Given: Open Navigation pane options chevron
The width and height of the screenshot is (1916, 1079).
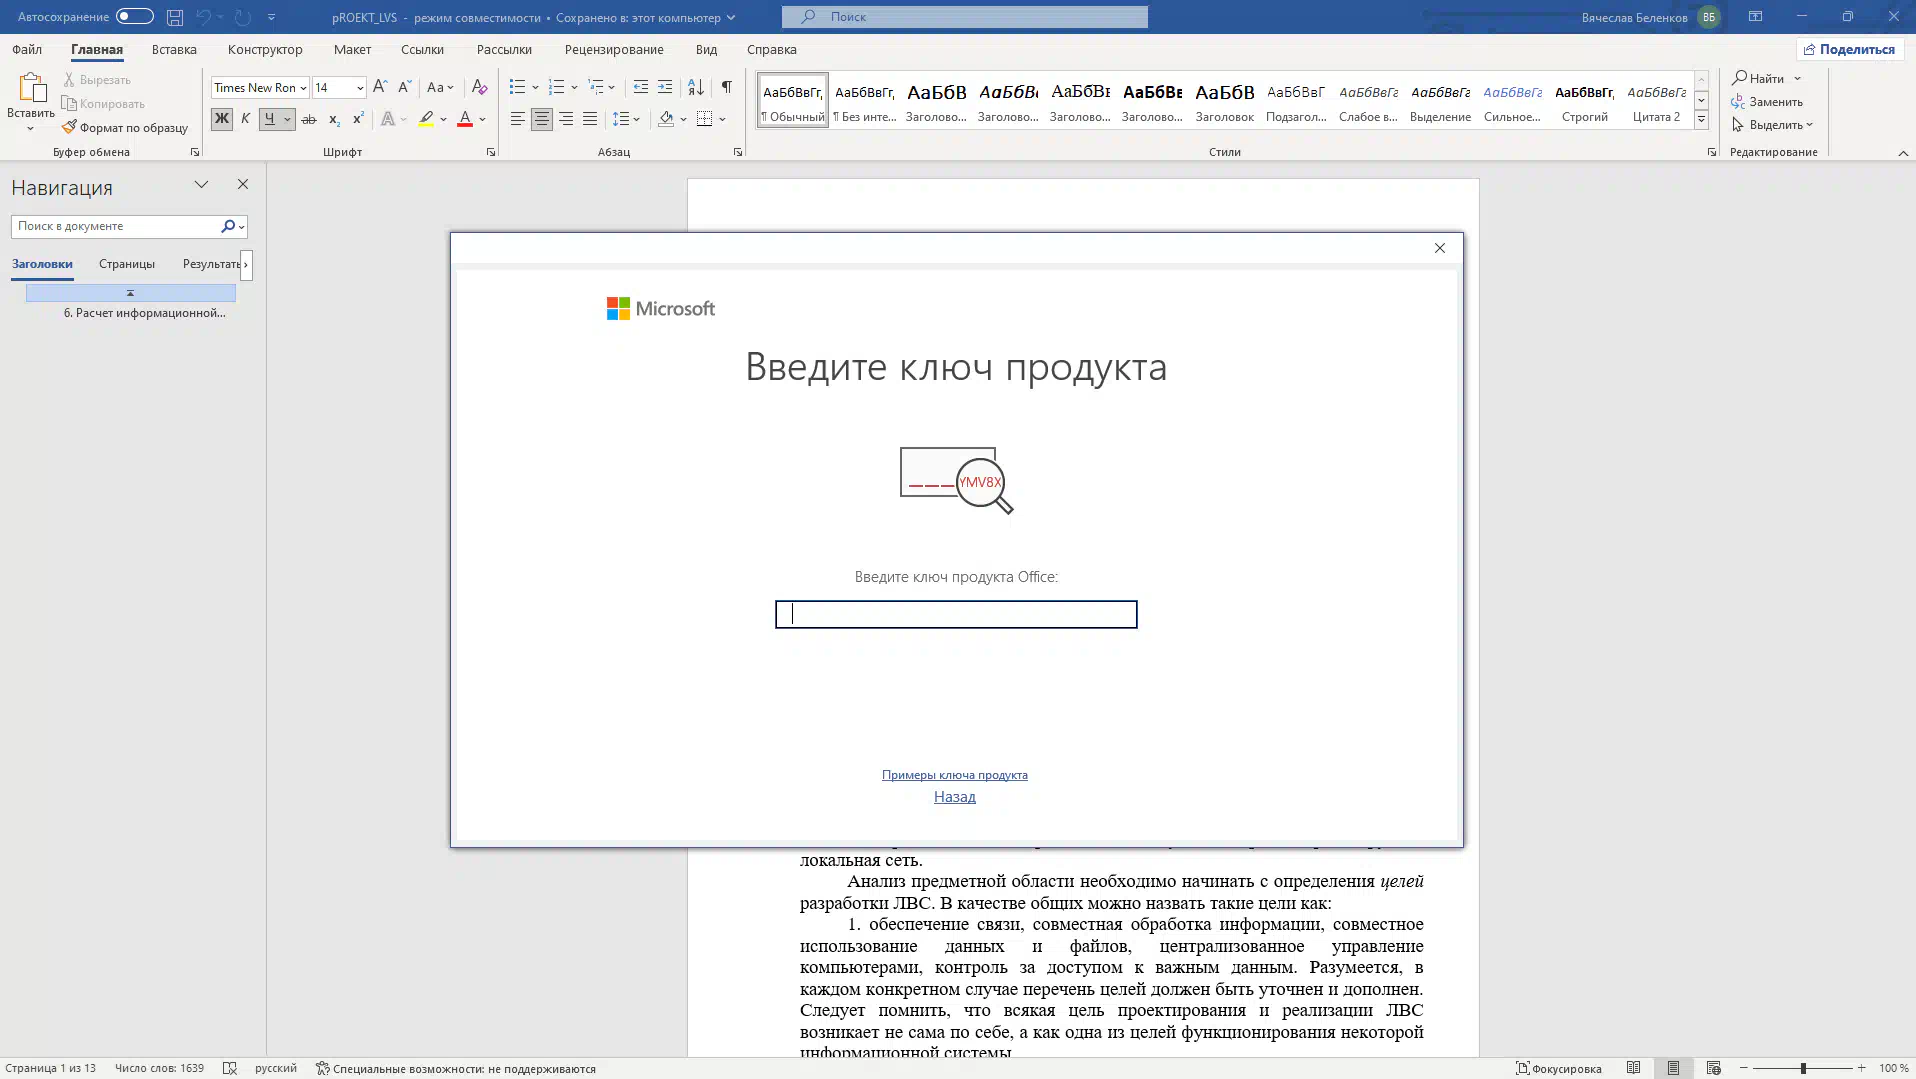Looking at the screenshot, I should click(x=201, y=184).
